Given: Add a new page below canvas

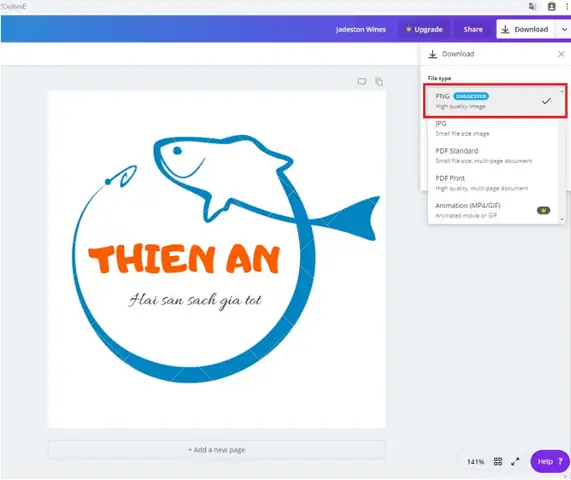Looking at the screenshot, I should [x=216, y=450].
